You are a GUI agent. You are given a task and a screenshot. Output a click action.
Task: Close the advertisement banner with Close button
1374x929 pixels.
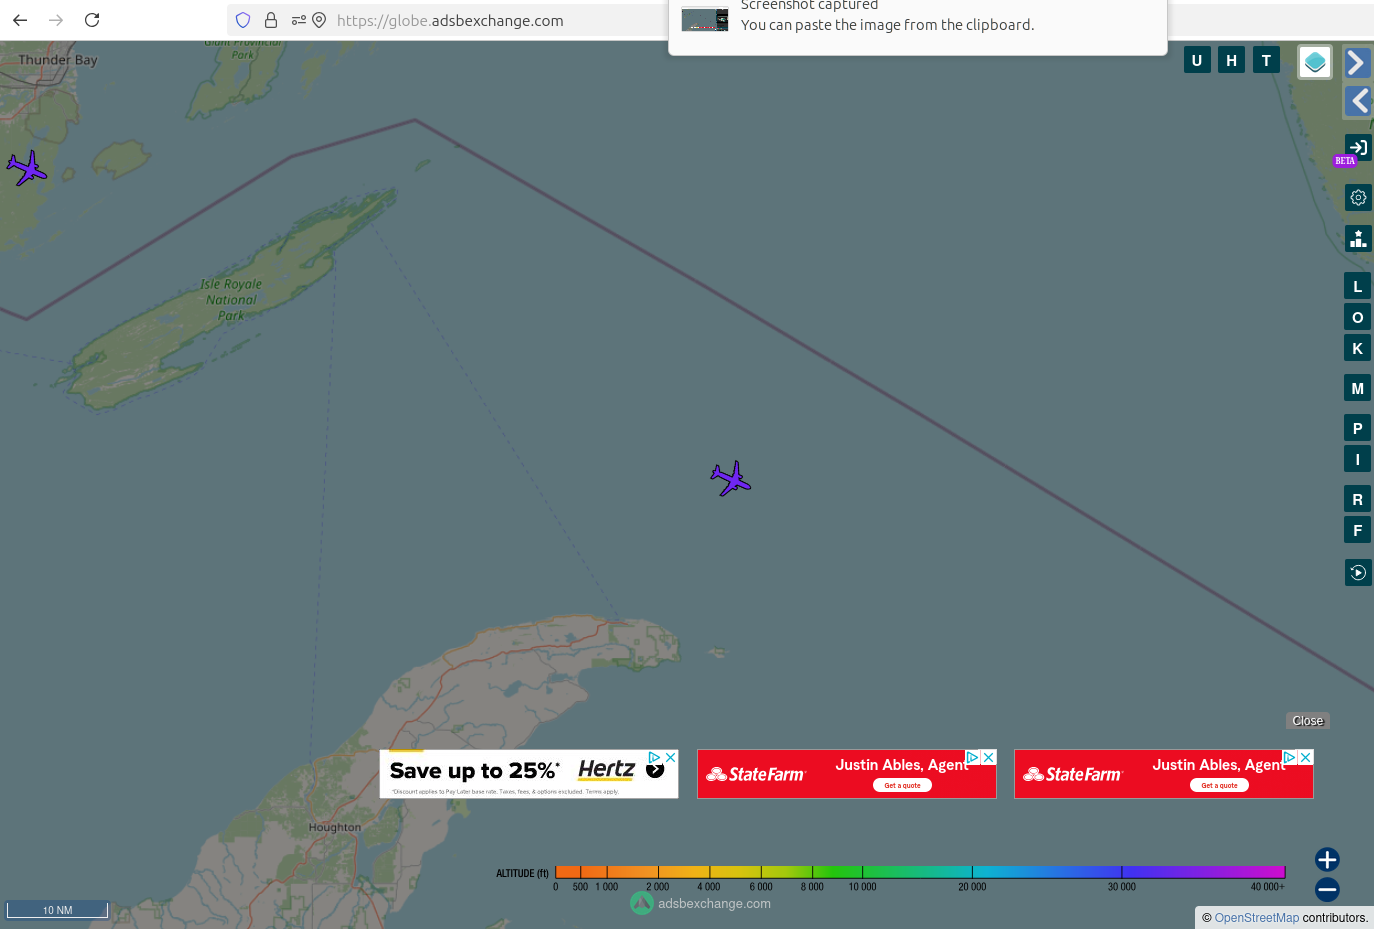[1307, 721]
